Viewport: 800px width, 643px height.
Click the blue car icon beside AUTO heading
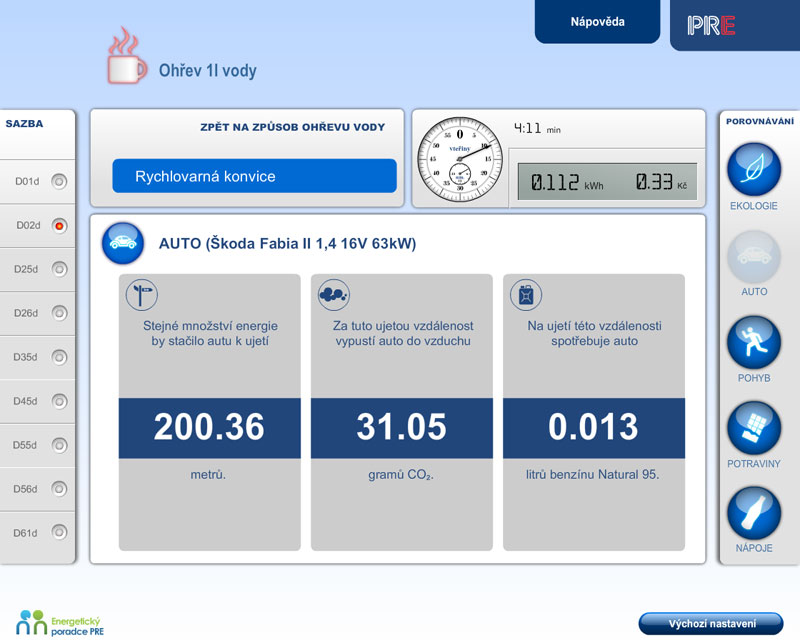(x=123, y=243)
